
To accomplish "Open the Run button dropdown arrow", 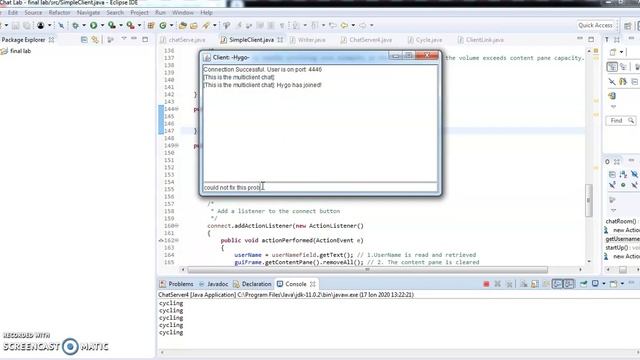I will (102, 25).
